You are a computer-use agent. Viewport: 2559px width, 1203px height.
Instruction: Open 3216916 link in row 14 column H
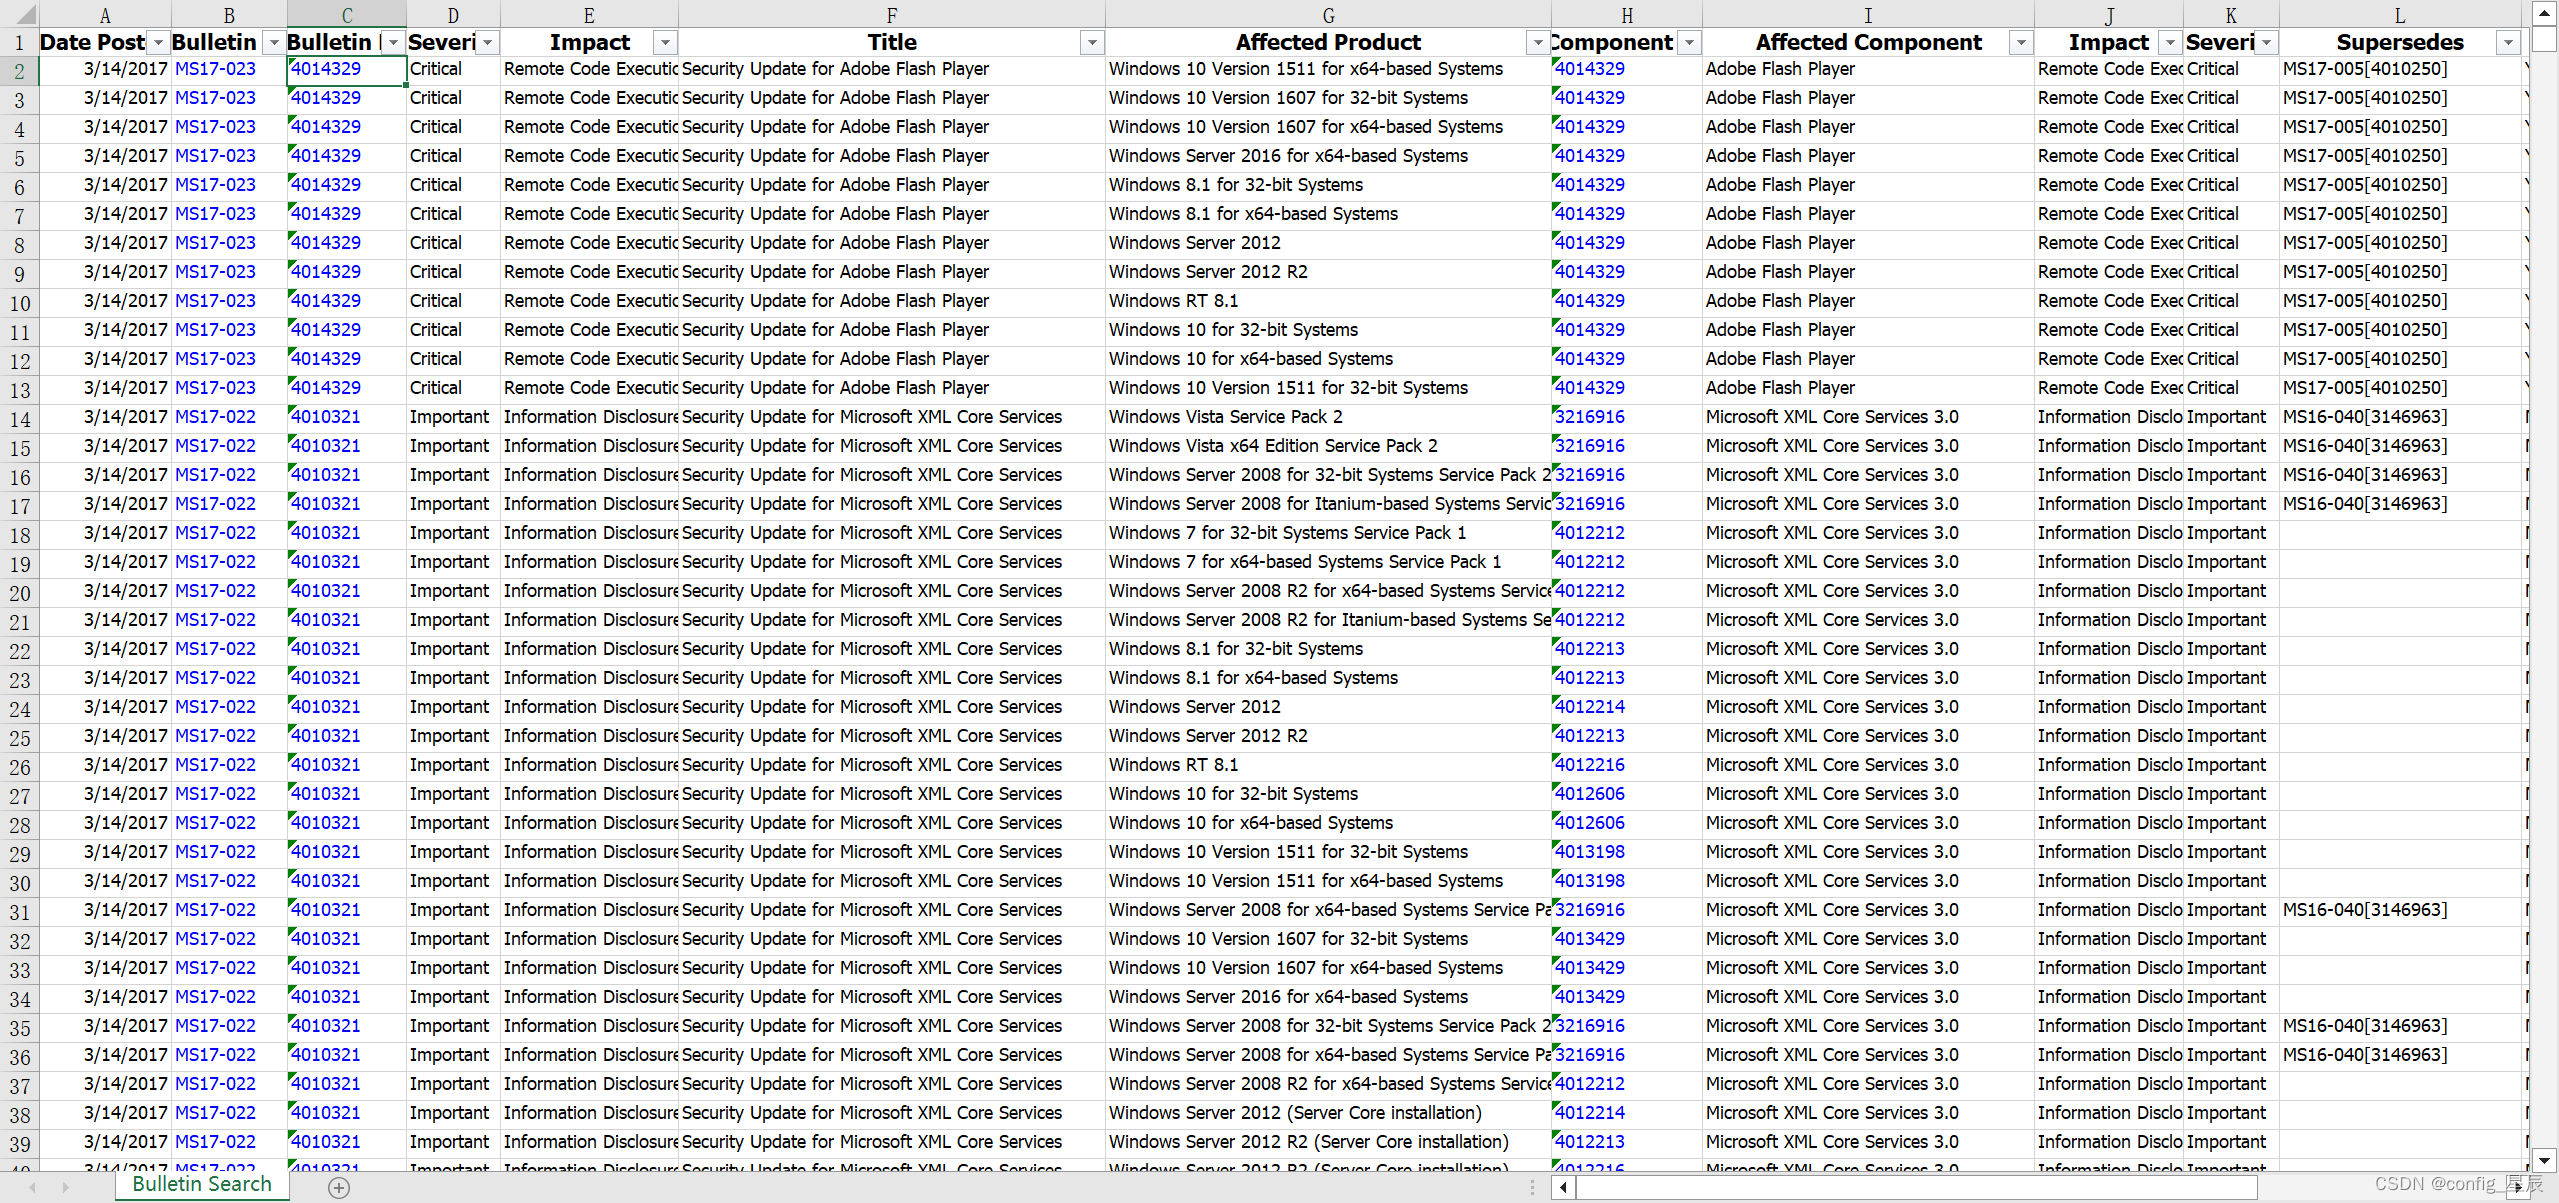(x=1590, y=417)
